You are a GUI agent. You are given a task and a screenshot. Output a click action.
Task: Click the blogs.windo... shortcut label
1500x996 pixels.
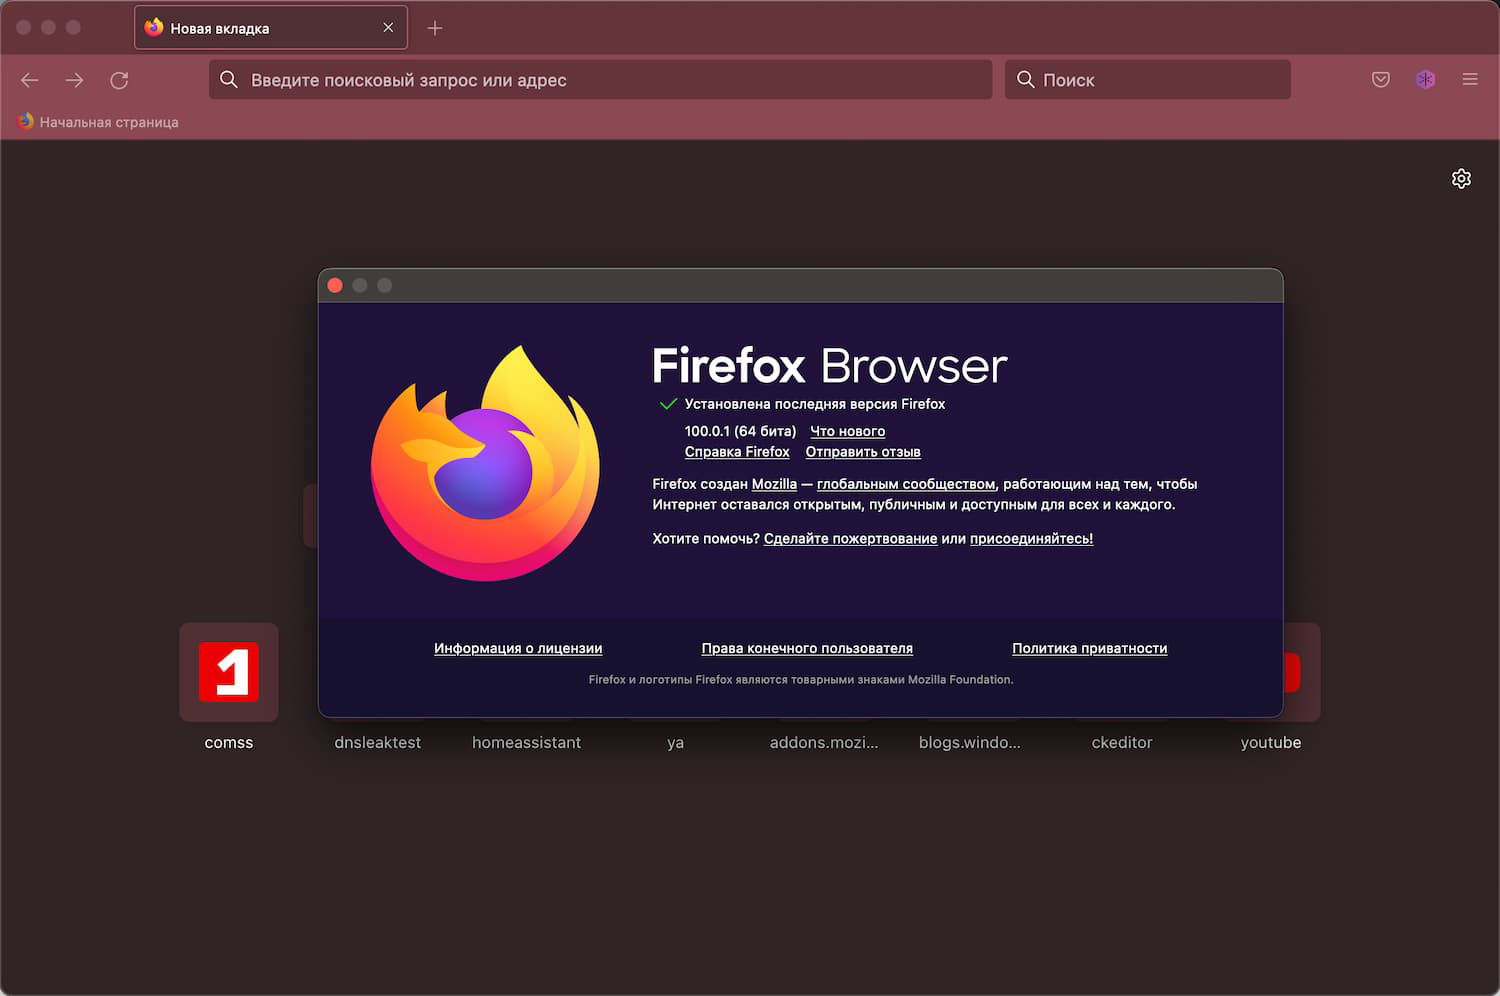pyautogui.click(x=970, y=743)
